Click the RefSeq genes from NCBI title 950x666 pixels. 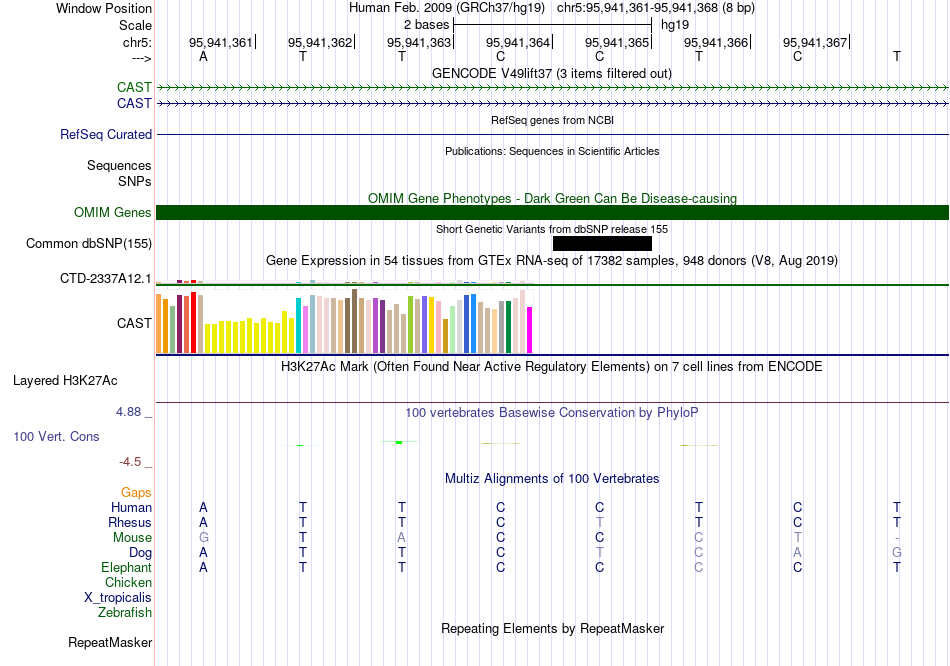click(x=552, y=120)
